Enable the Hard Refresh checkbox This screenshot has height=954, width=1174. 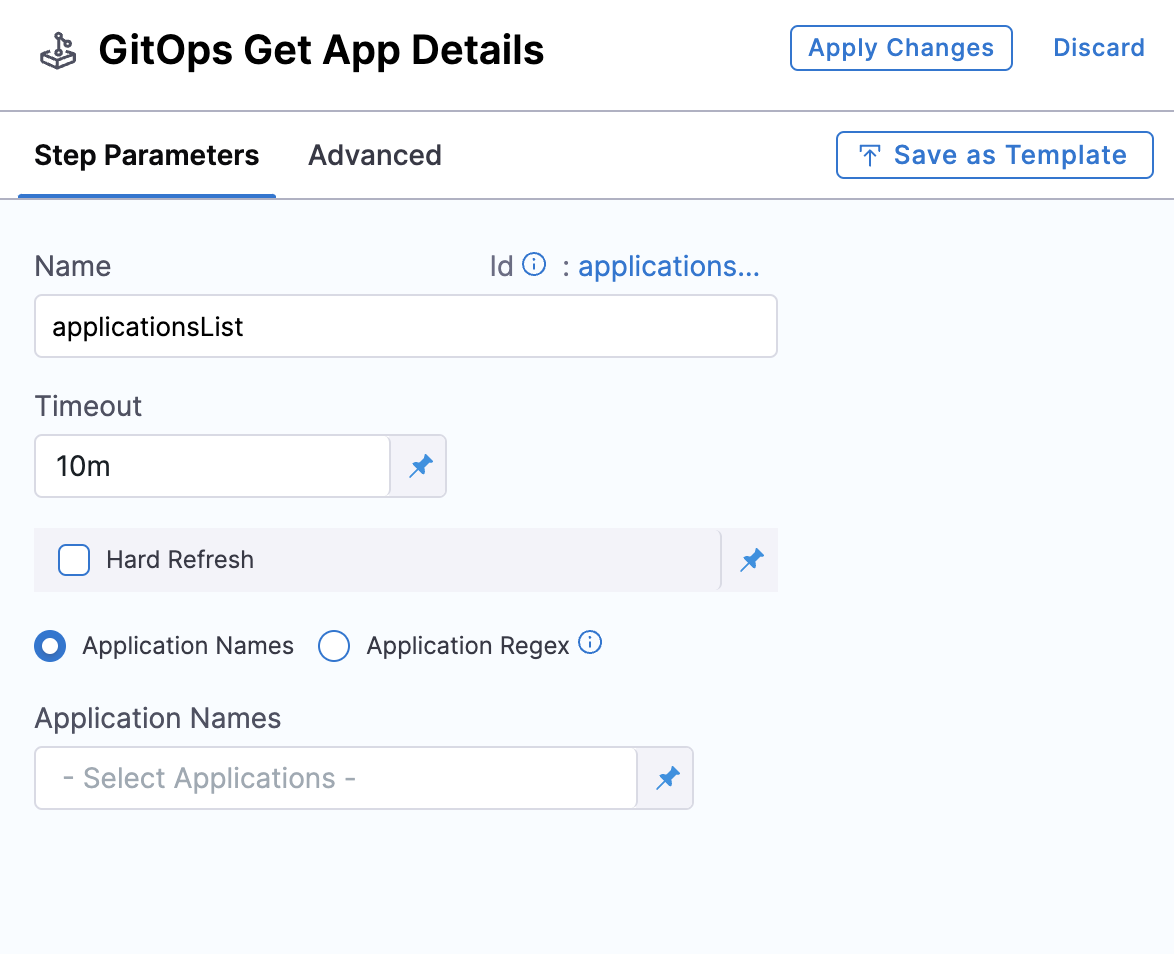pyautogui.click(x=74, y=560)
